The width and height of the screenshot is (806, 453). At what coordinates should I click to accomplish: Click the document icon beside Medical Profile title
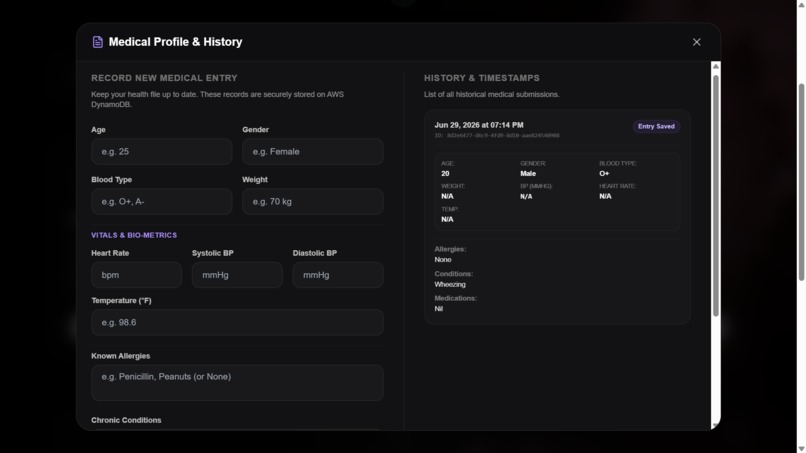[98, 42]
